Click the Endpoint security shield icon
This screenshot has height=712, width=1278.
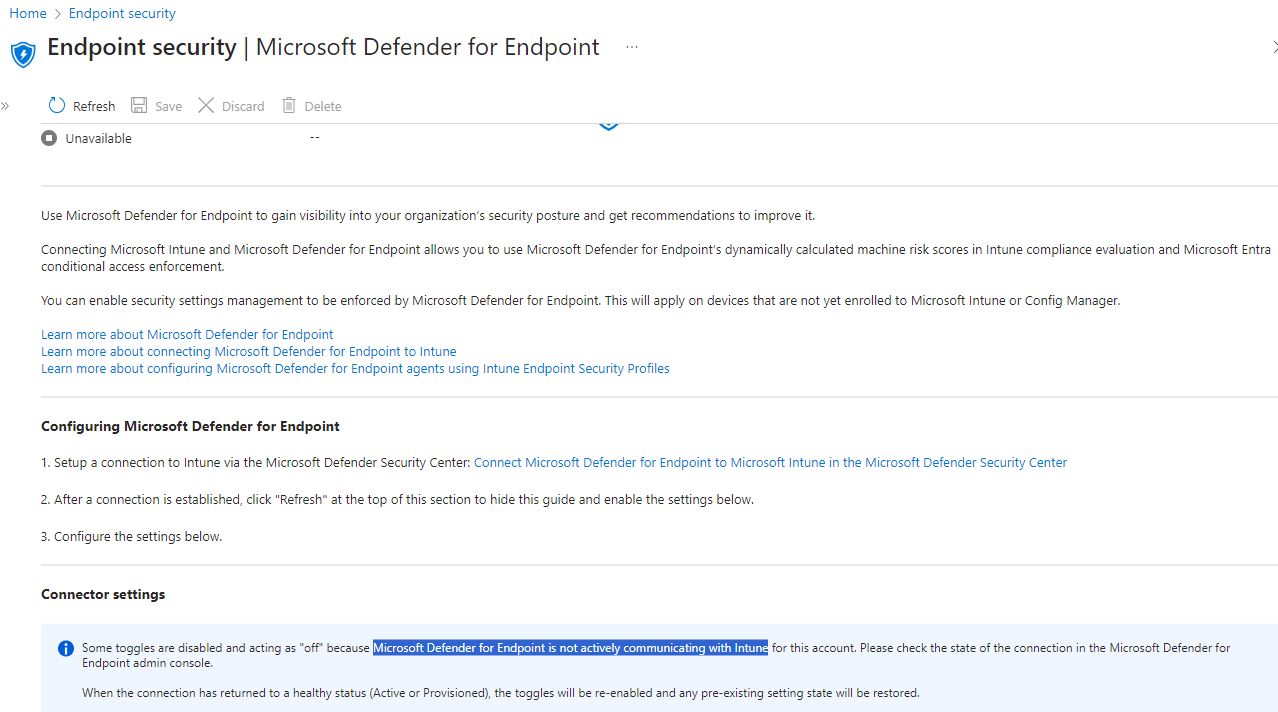pos(23,54)
